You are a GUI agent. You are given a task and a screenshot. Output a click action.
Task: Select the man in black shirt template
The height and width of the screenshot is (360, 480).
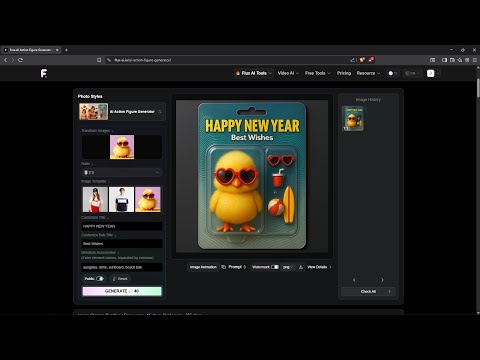[121, 199]
